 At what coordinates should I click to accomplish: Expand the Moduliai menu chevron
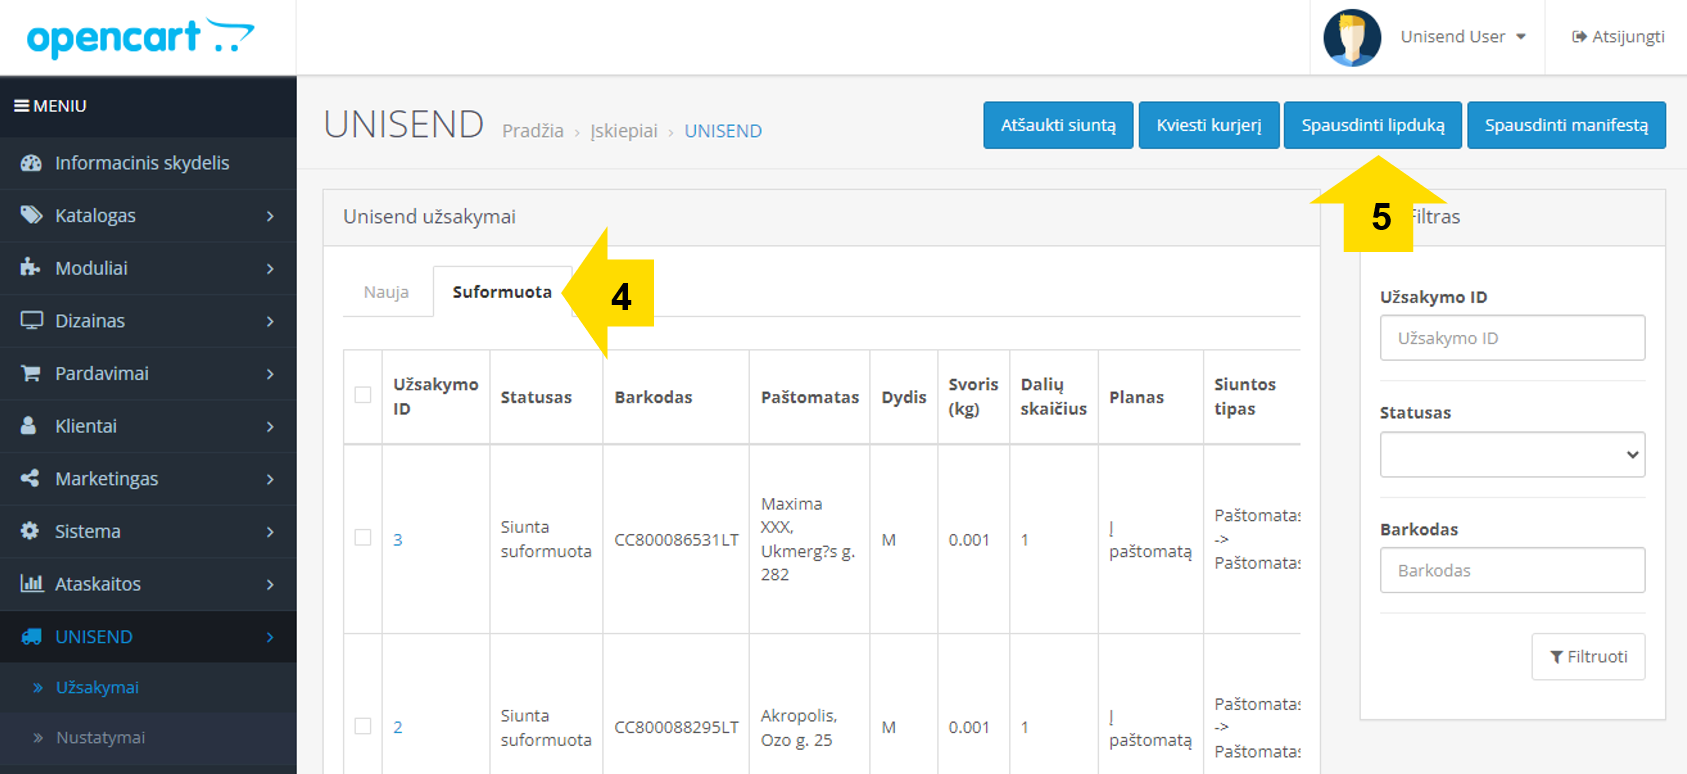click(270, 268)
